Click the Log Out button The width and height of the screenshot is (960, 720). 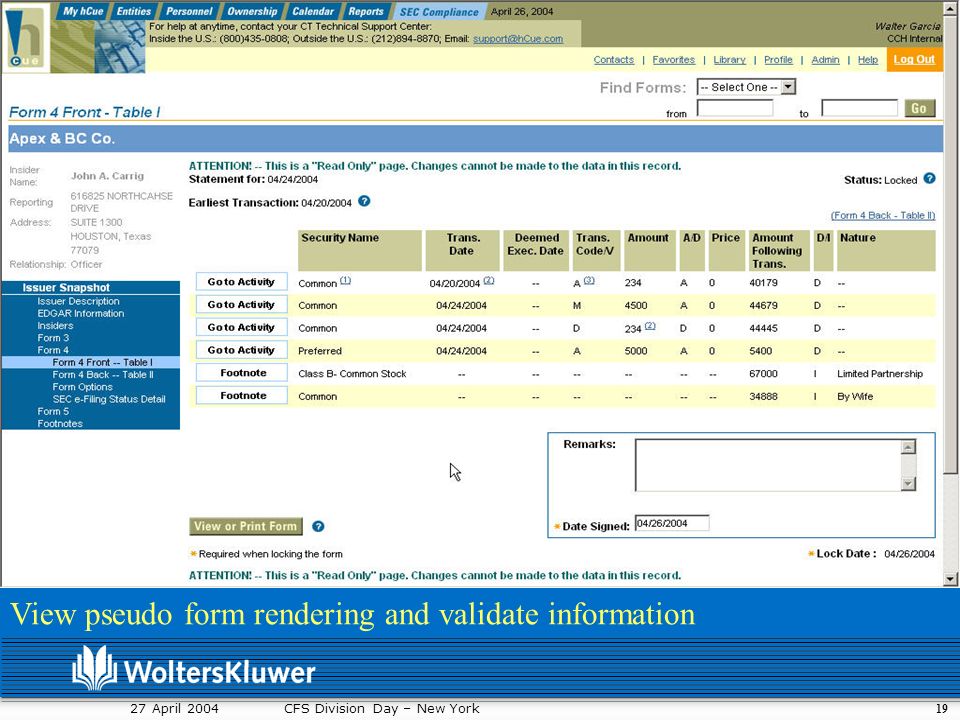click(x=914, y=59)
